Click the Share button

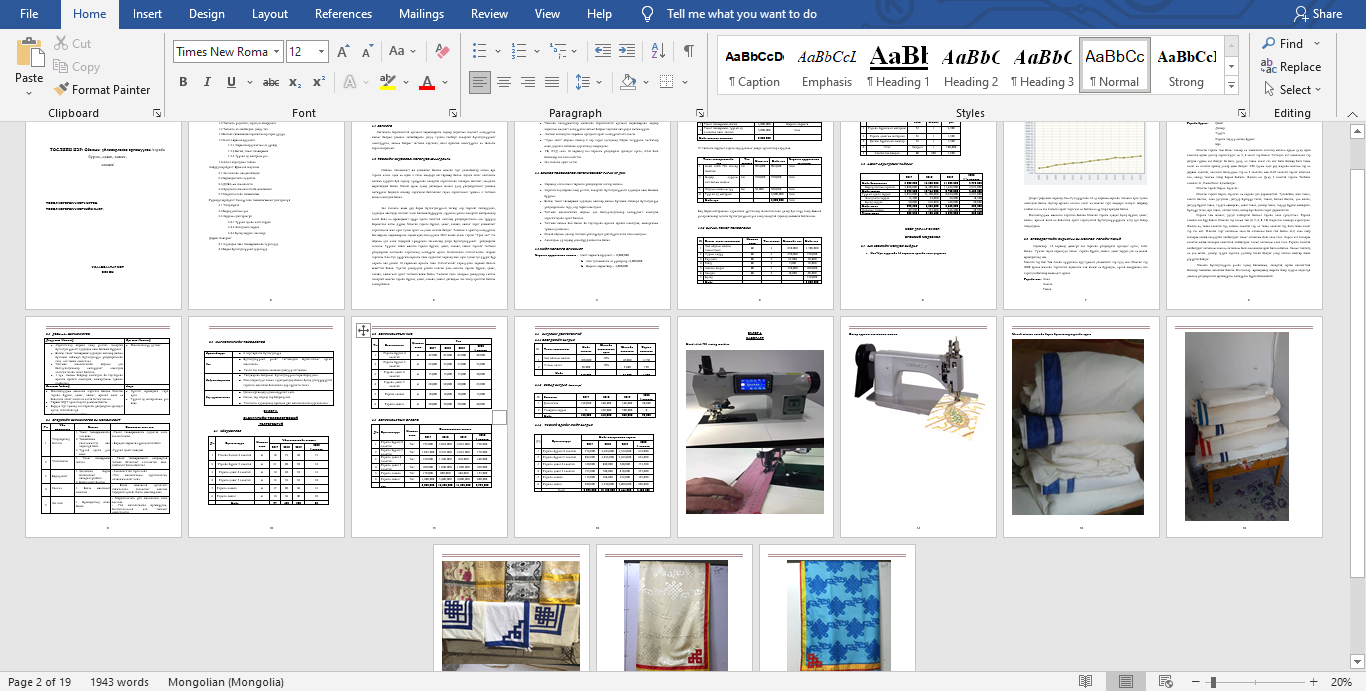point(1317,14)
